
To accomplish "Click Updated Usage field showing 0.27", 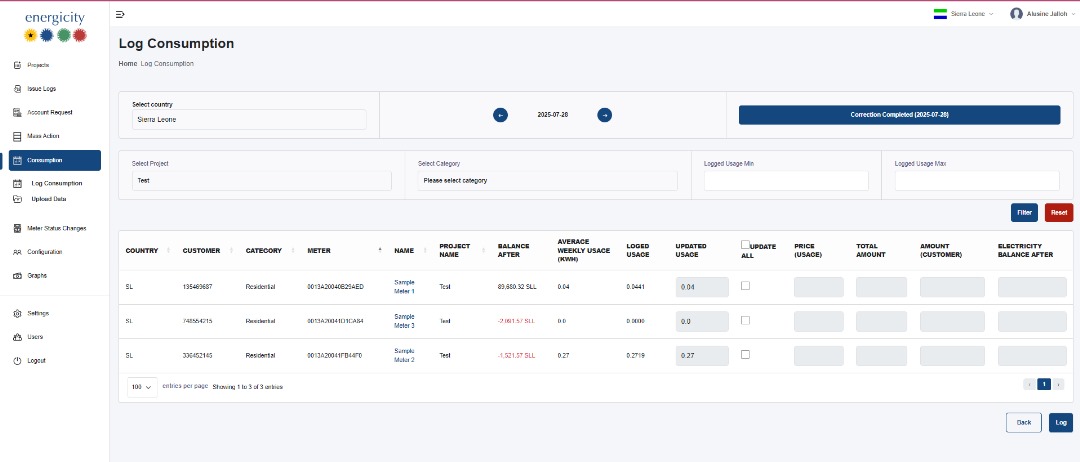I will pyautogui.click(x=702, y=356).
